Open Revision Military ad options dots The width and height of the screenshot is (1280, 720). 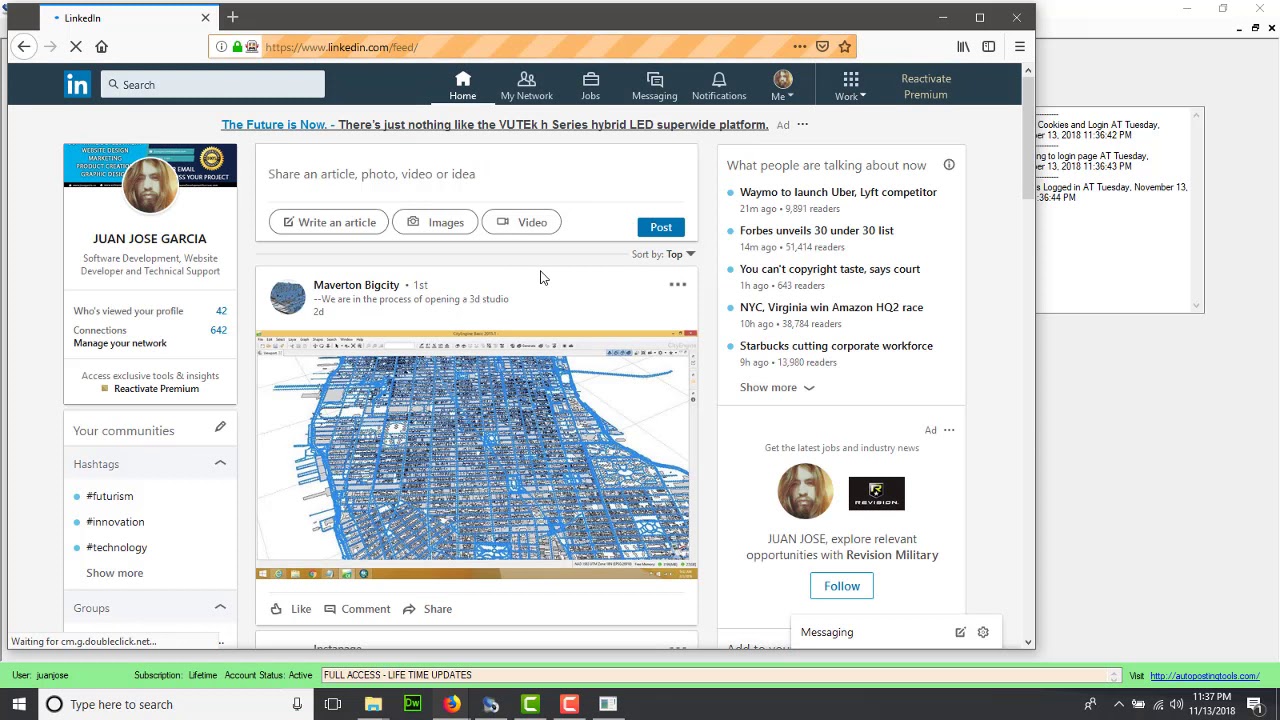949,430
